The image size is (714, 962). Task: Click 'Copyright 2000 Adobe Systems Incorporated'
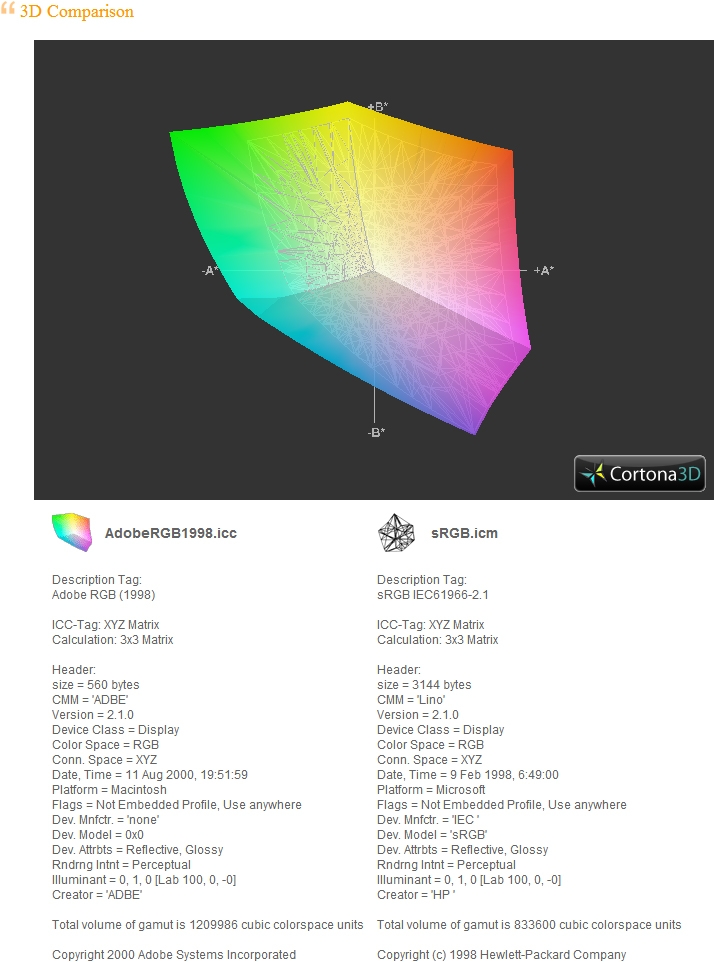[x=174, y=955]
